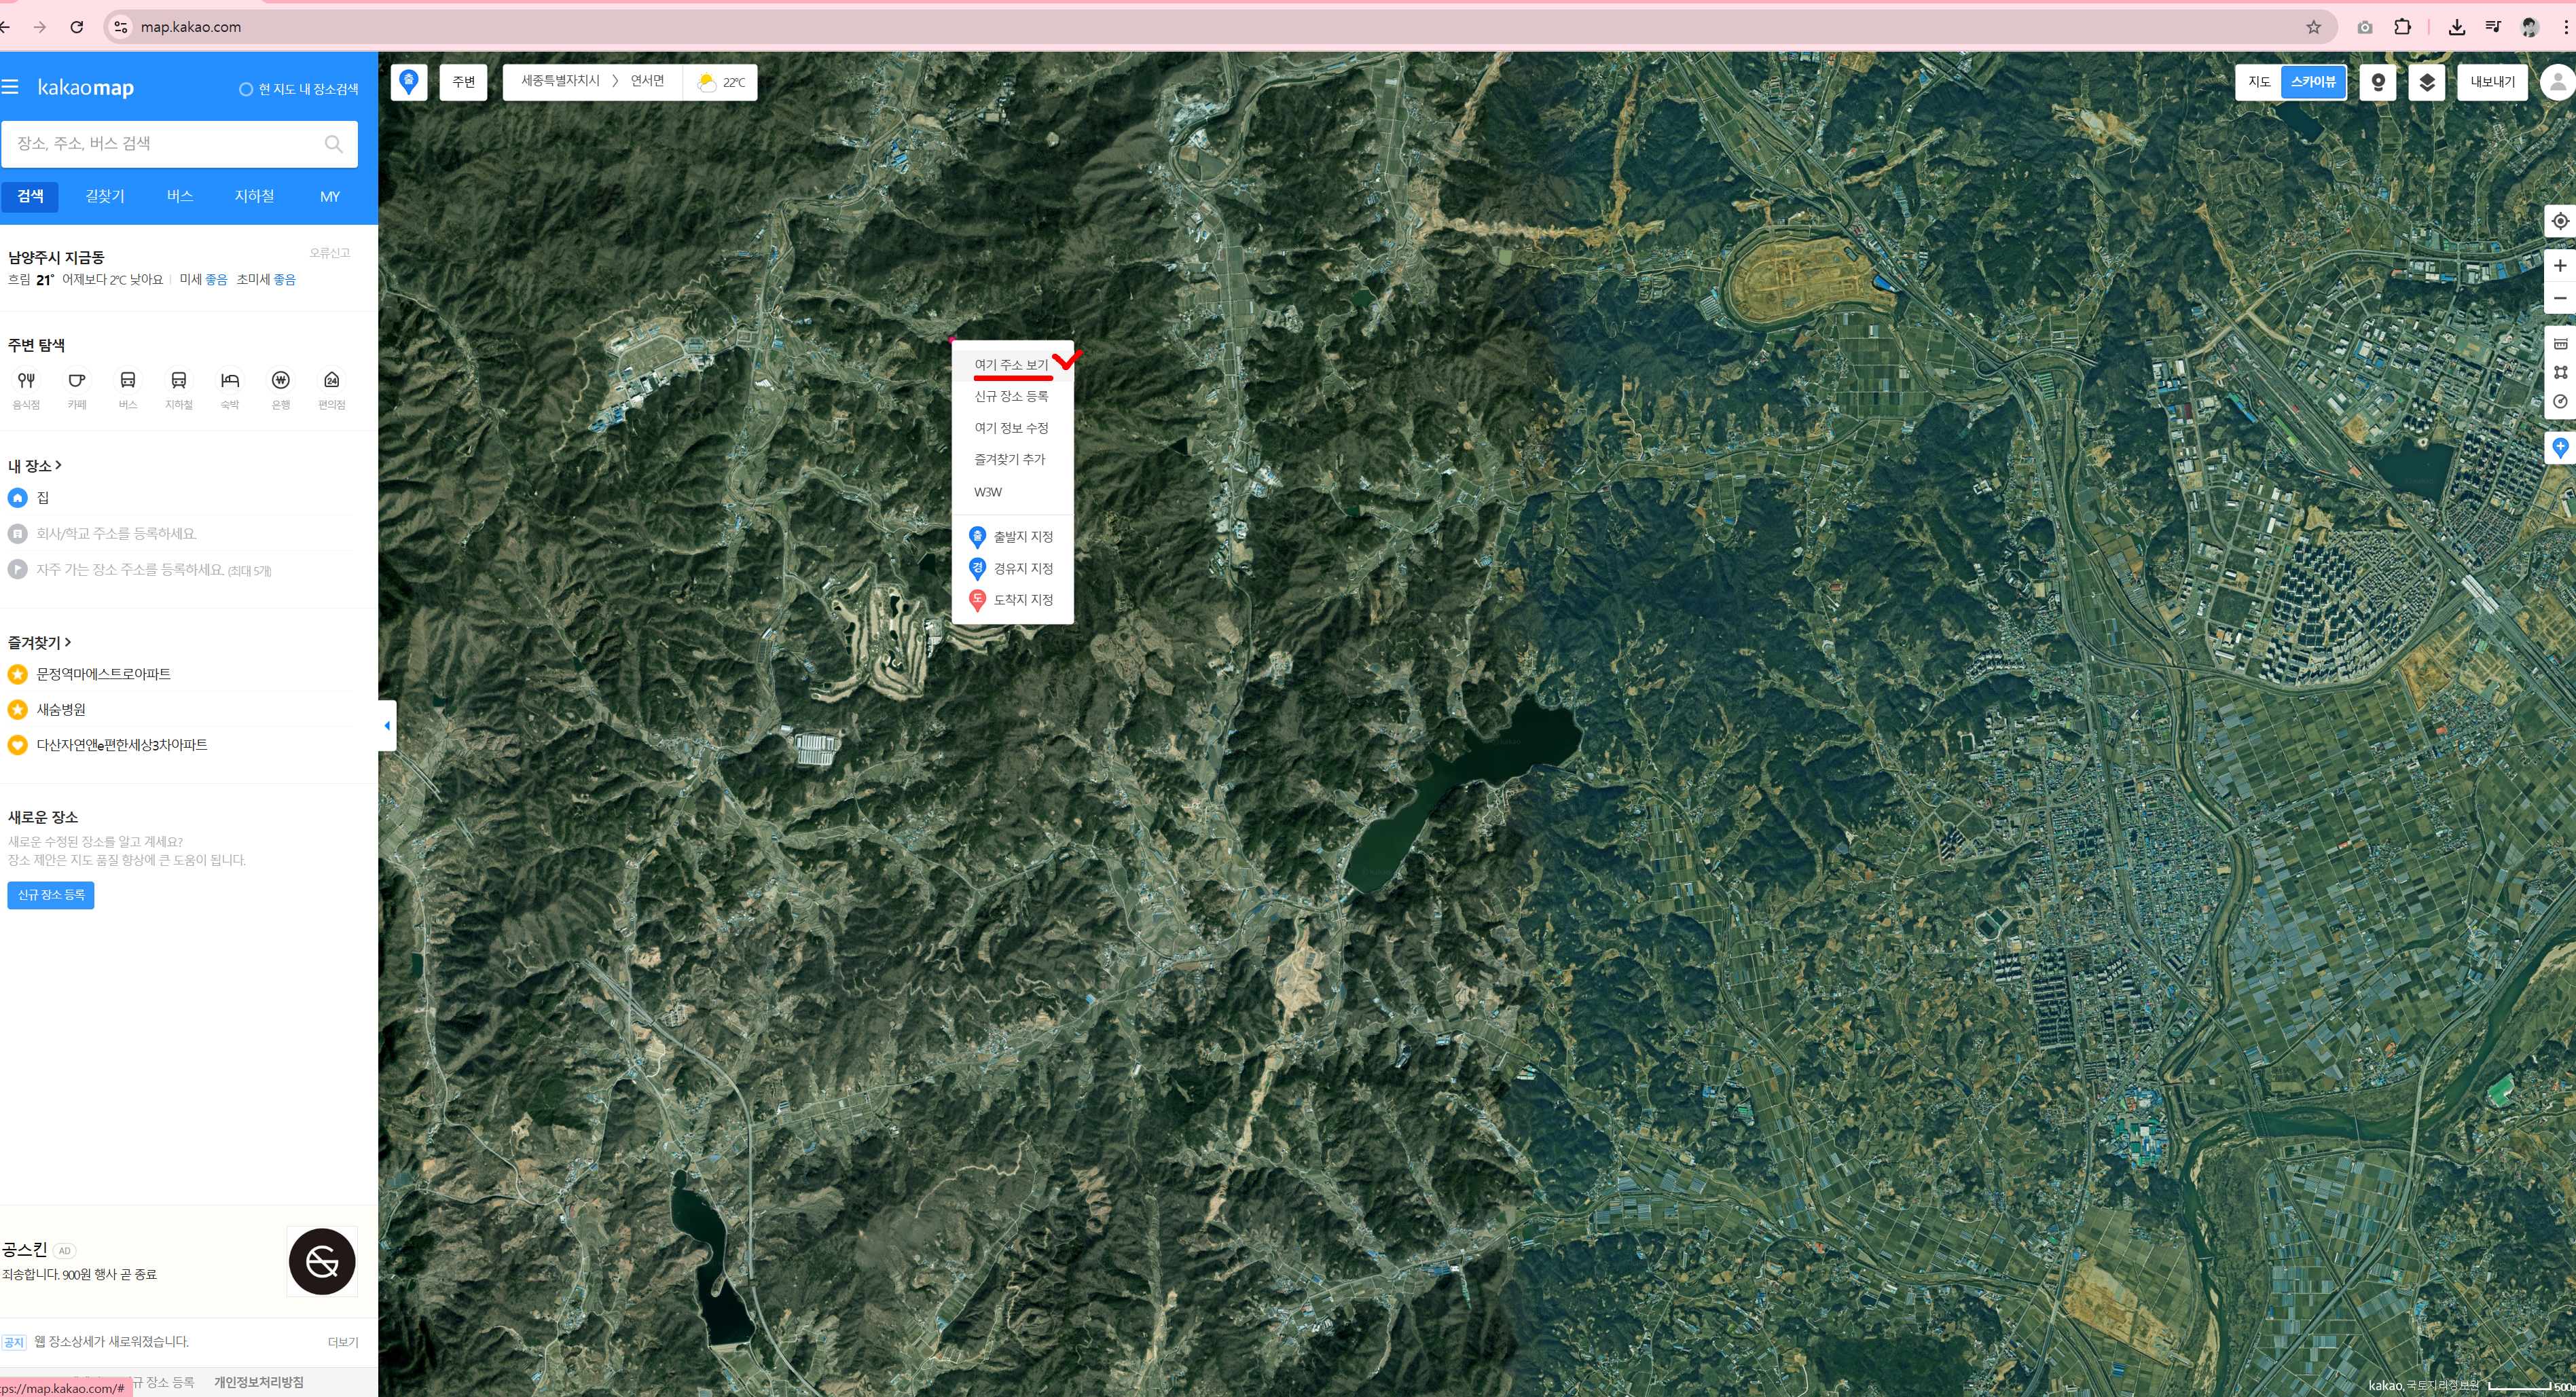Screen dimensions: 2576x1397
Task: Open the roadview camera icon
Action: [2377, 82]
